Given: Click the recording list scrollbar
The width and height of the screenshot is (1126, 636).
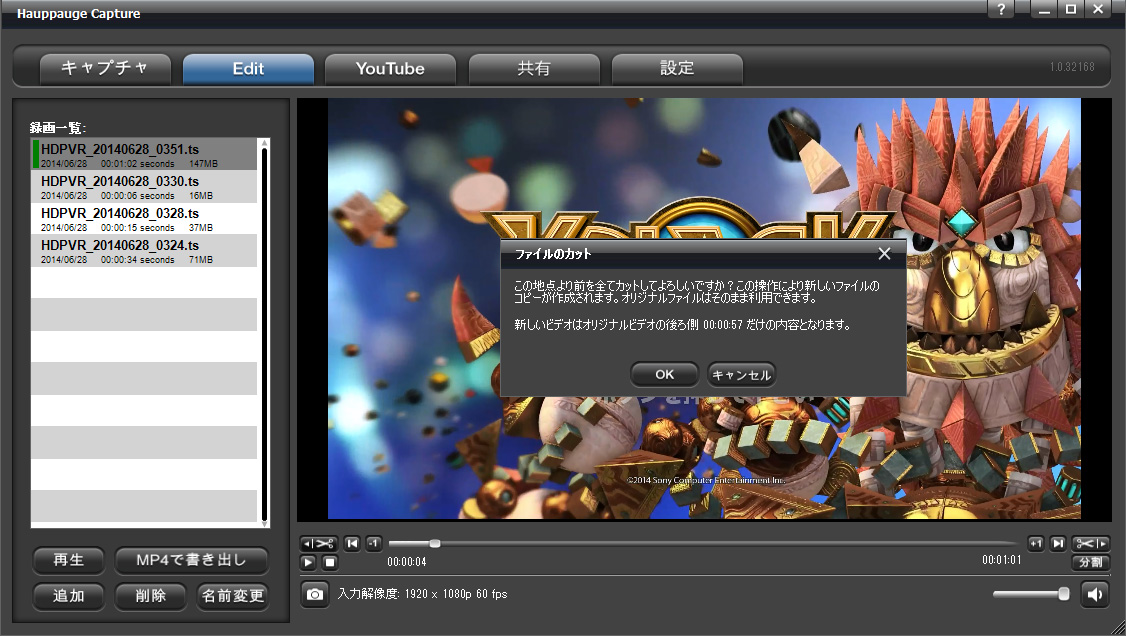Looking at the screenshot, I should (264, 333).
